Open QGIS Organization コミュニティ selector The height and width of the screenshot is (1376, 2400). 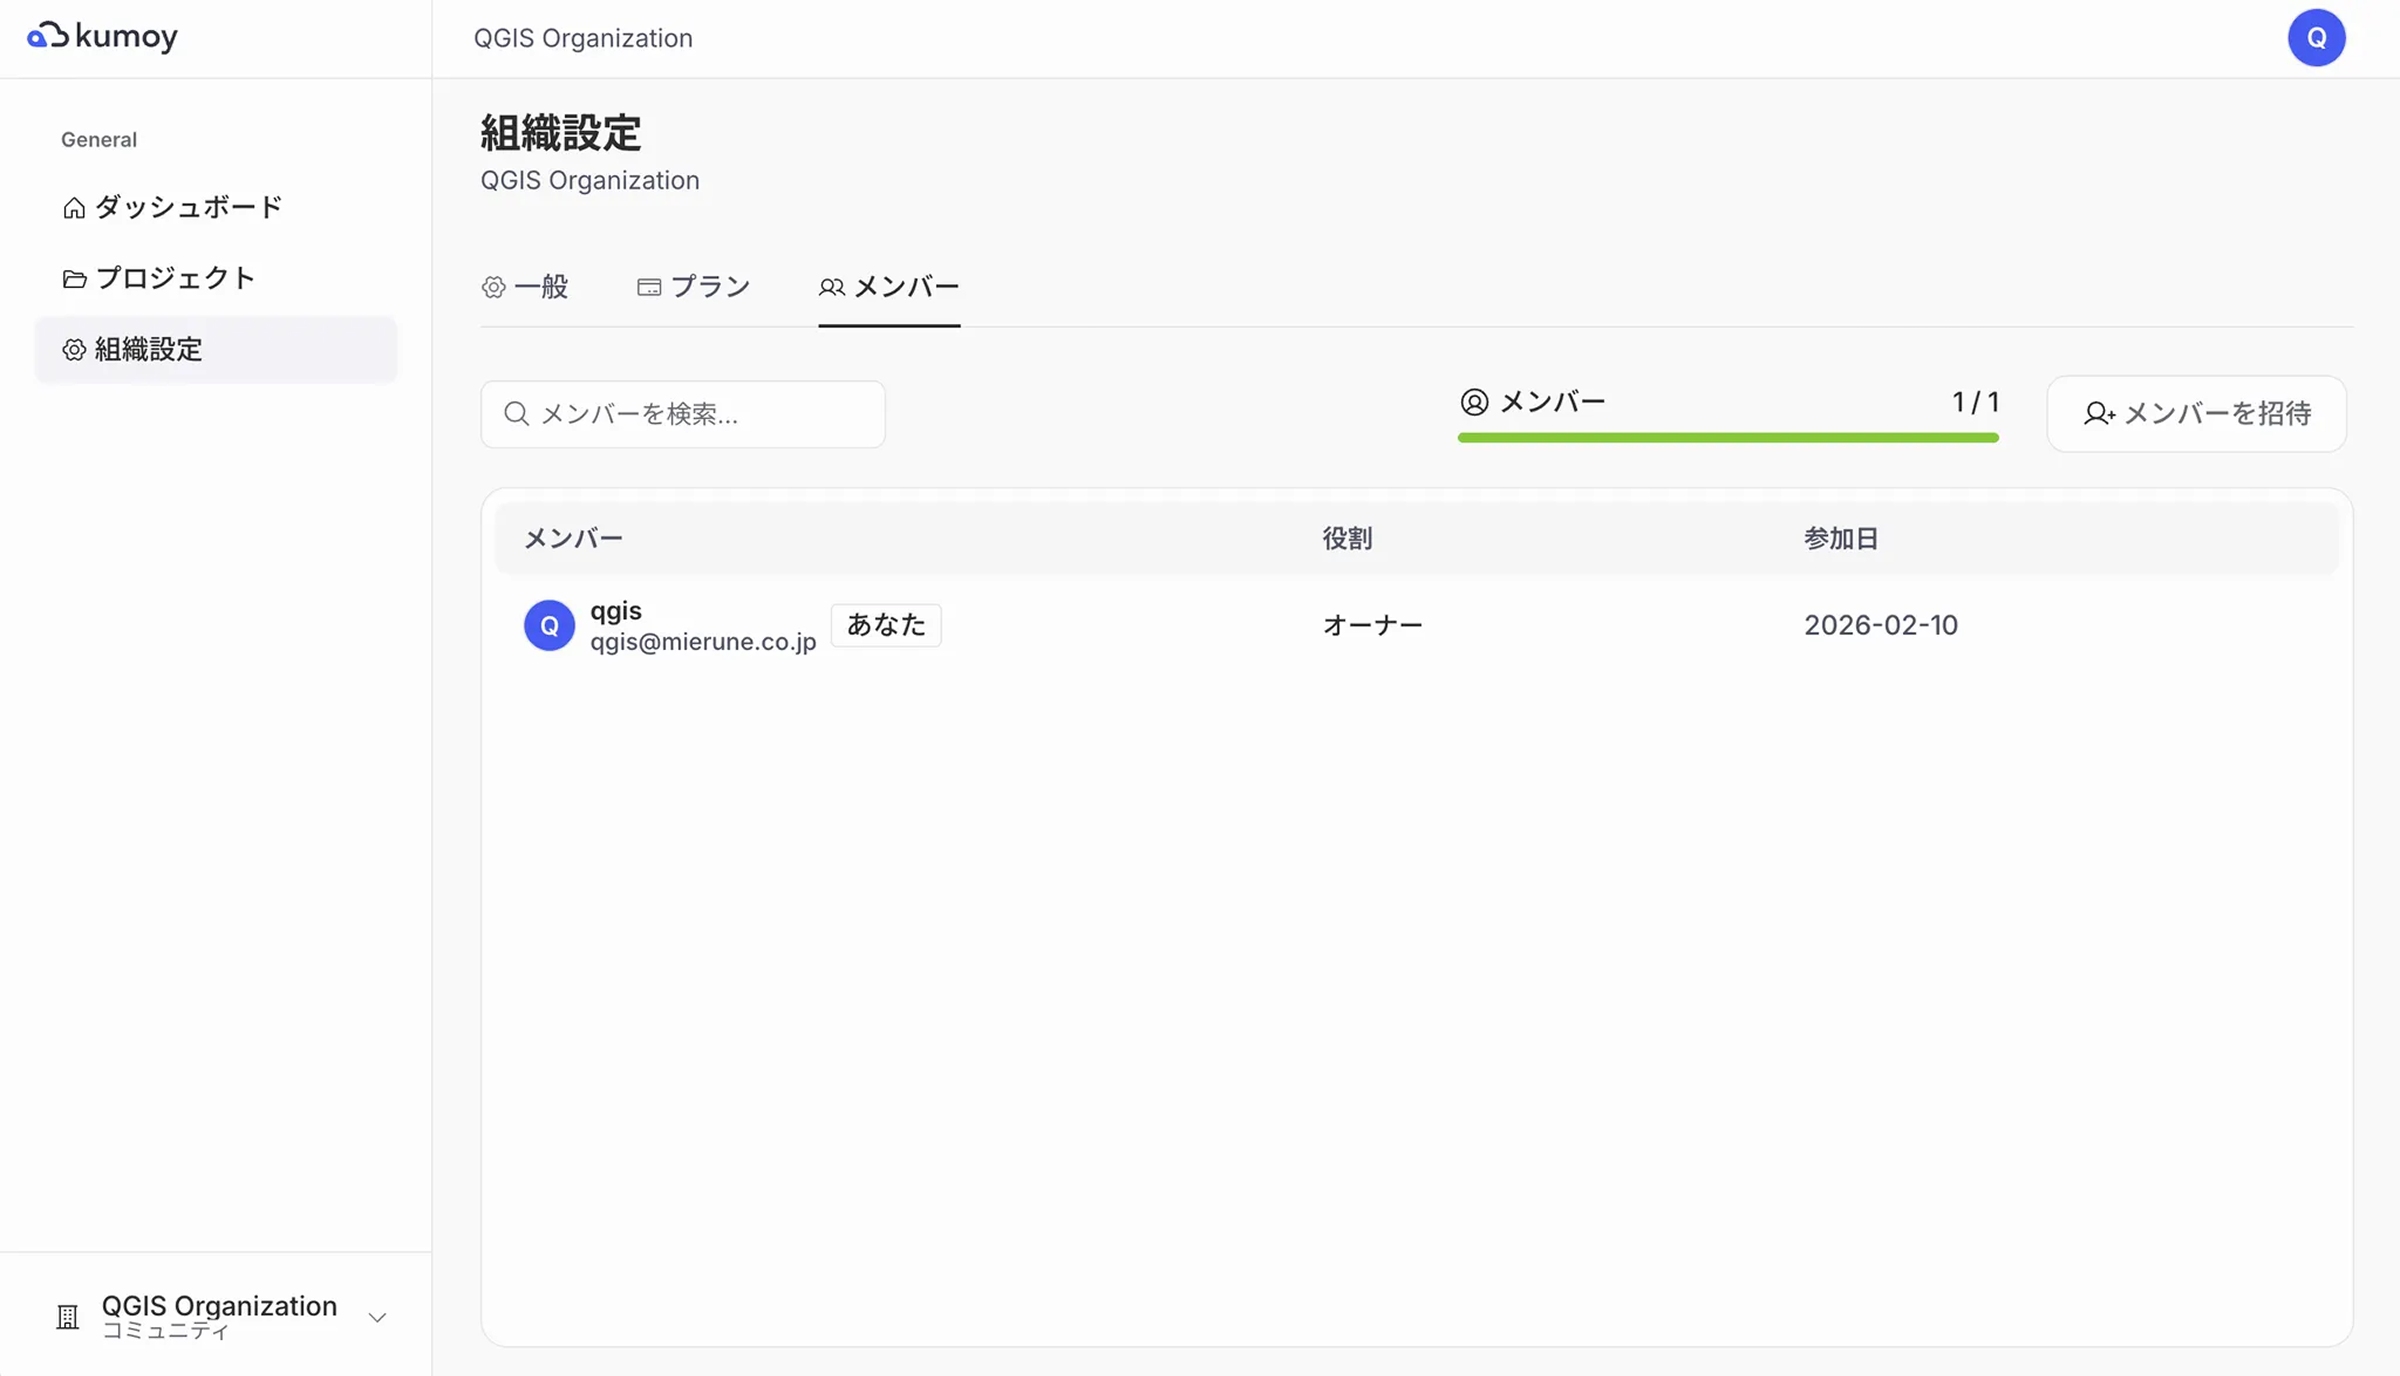pyautogui.click(x=219, y=1316)
